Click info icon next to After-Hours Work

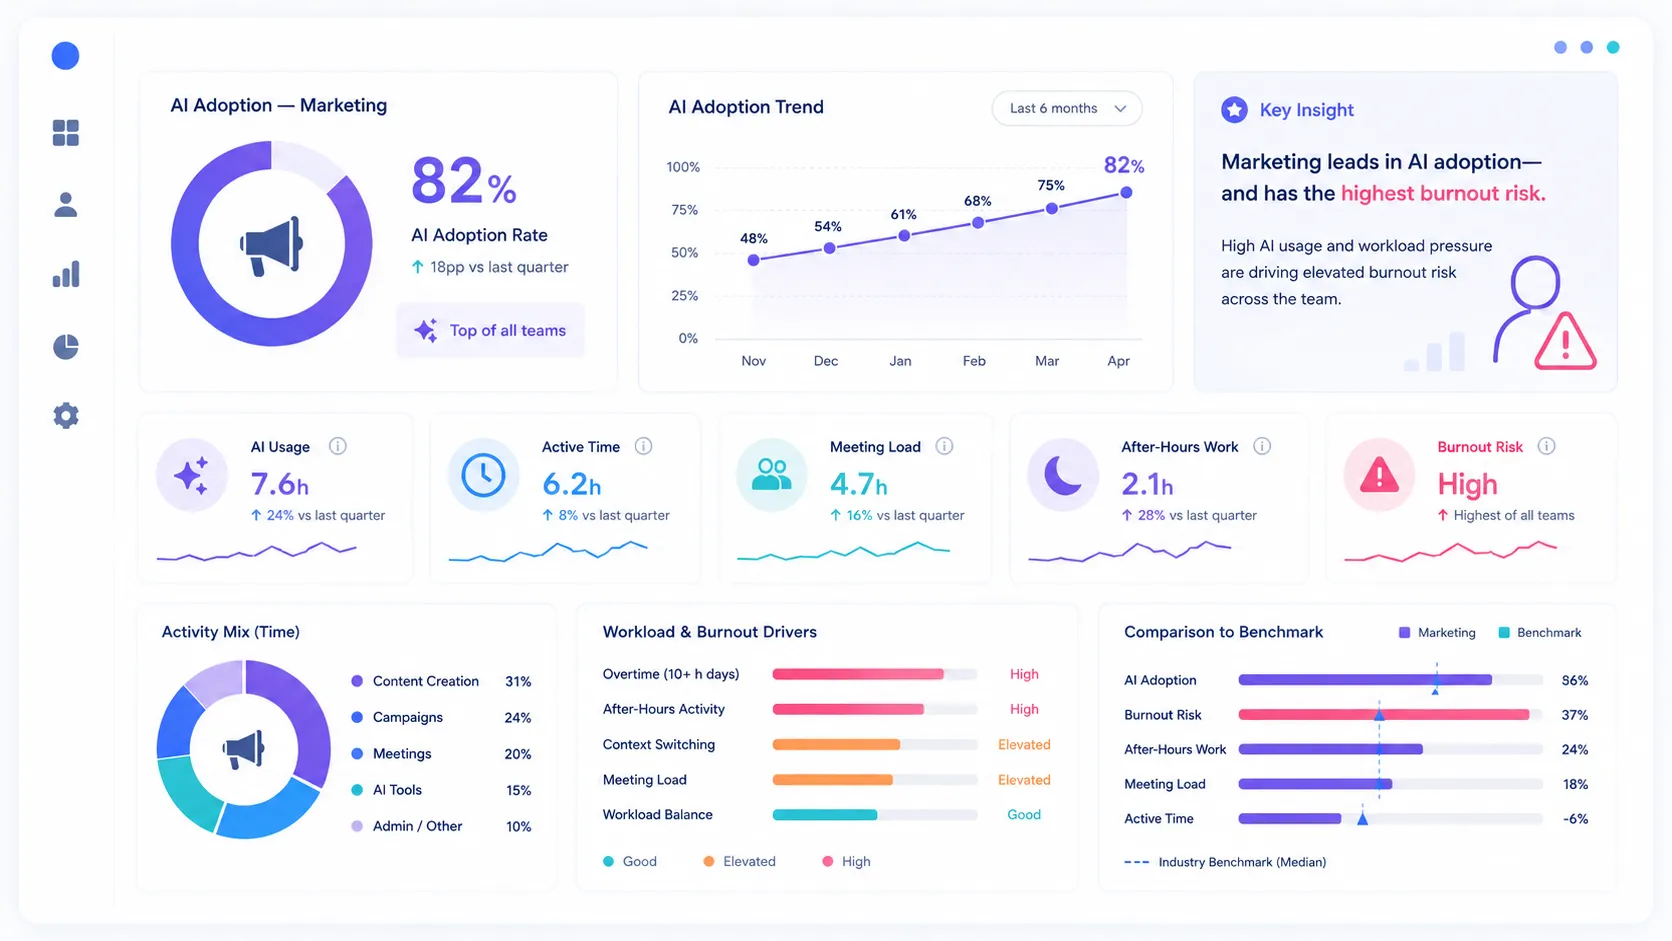(1262, 446)
